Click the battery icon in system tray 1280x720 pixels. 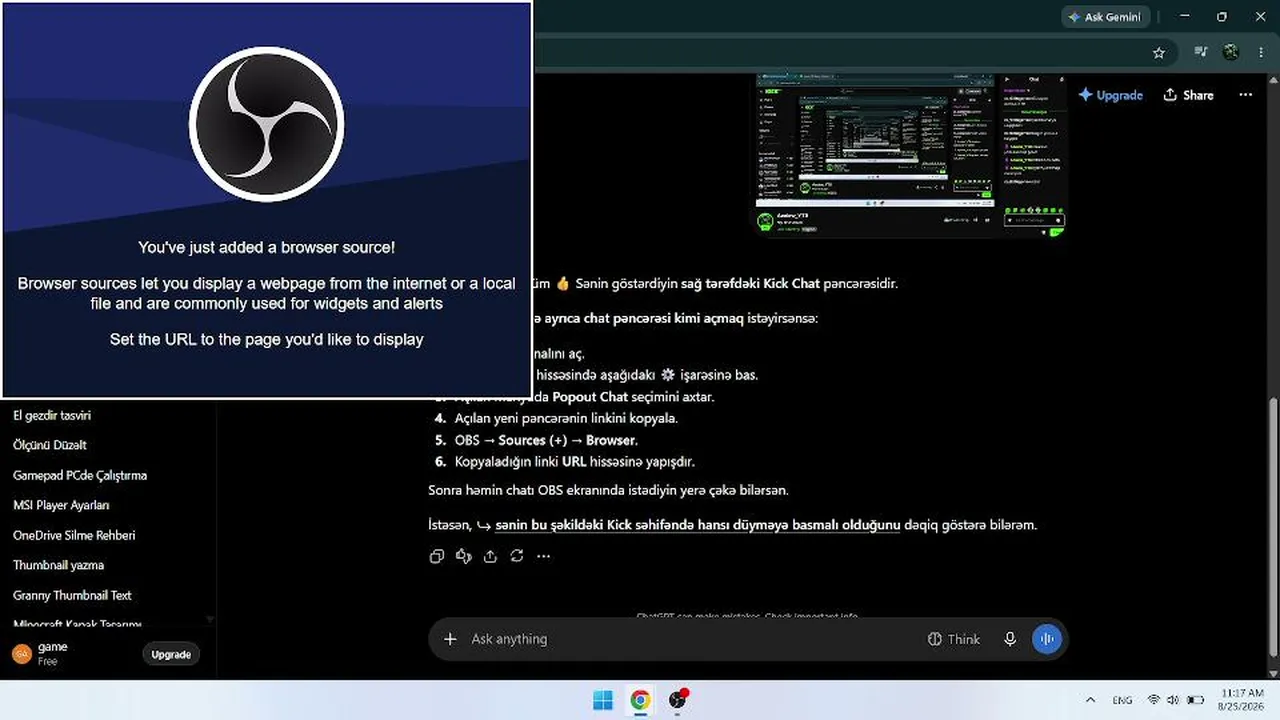coord(1195,700)
